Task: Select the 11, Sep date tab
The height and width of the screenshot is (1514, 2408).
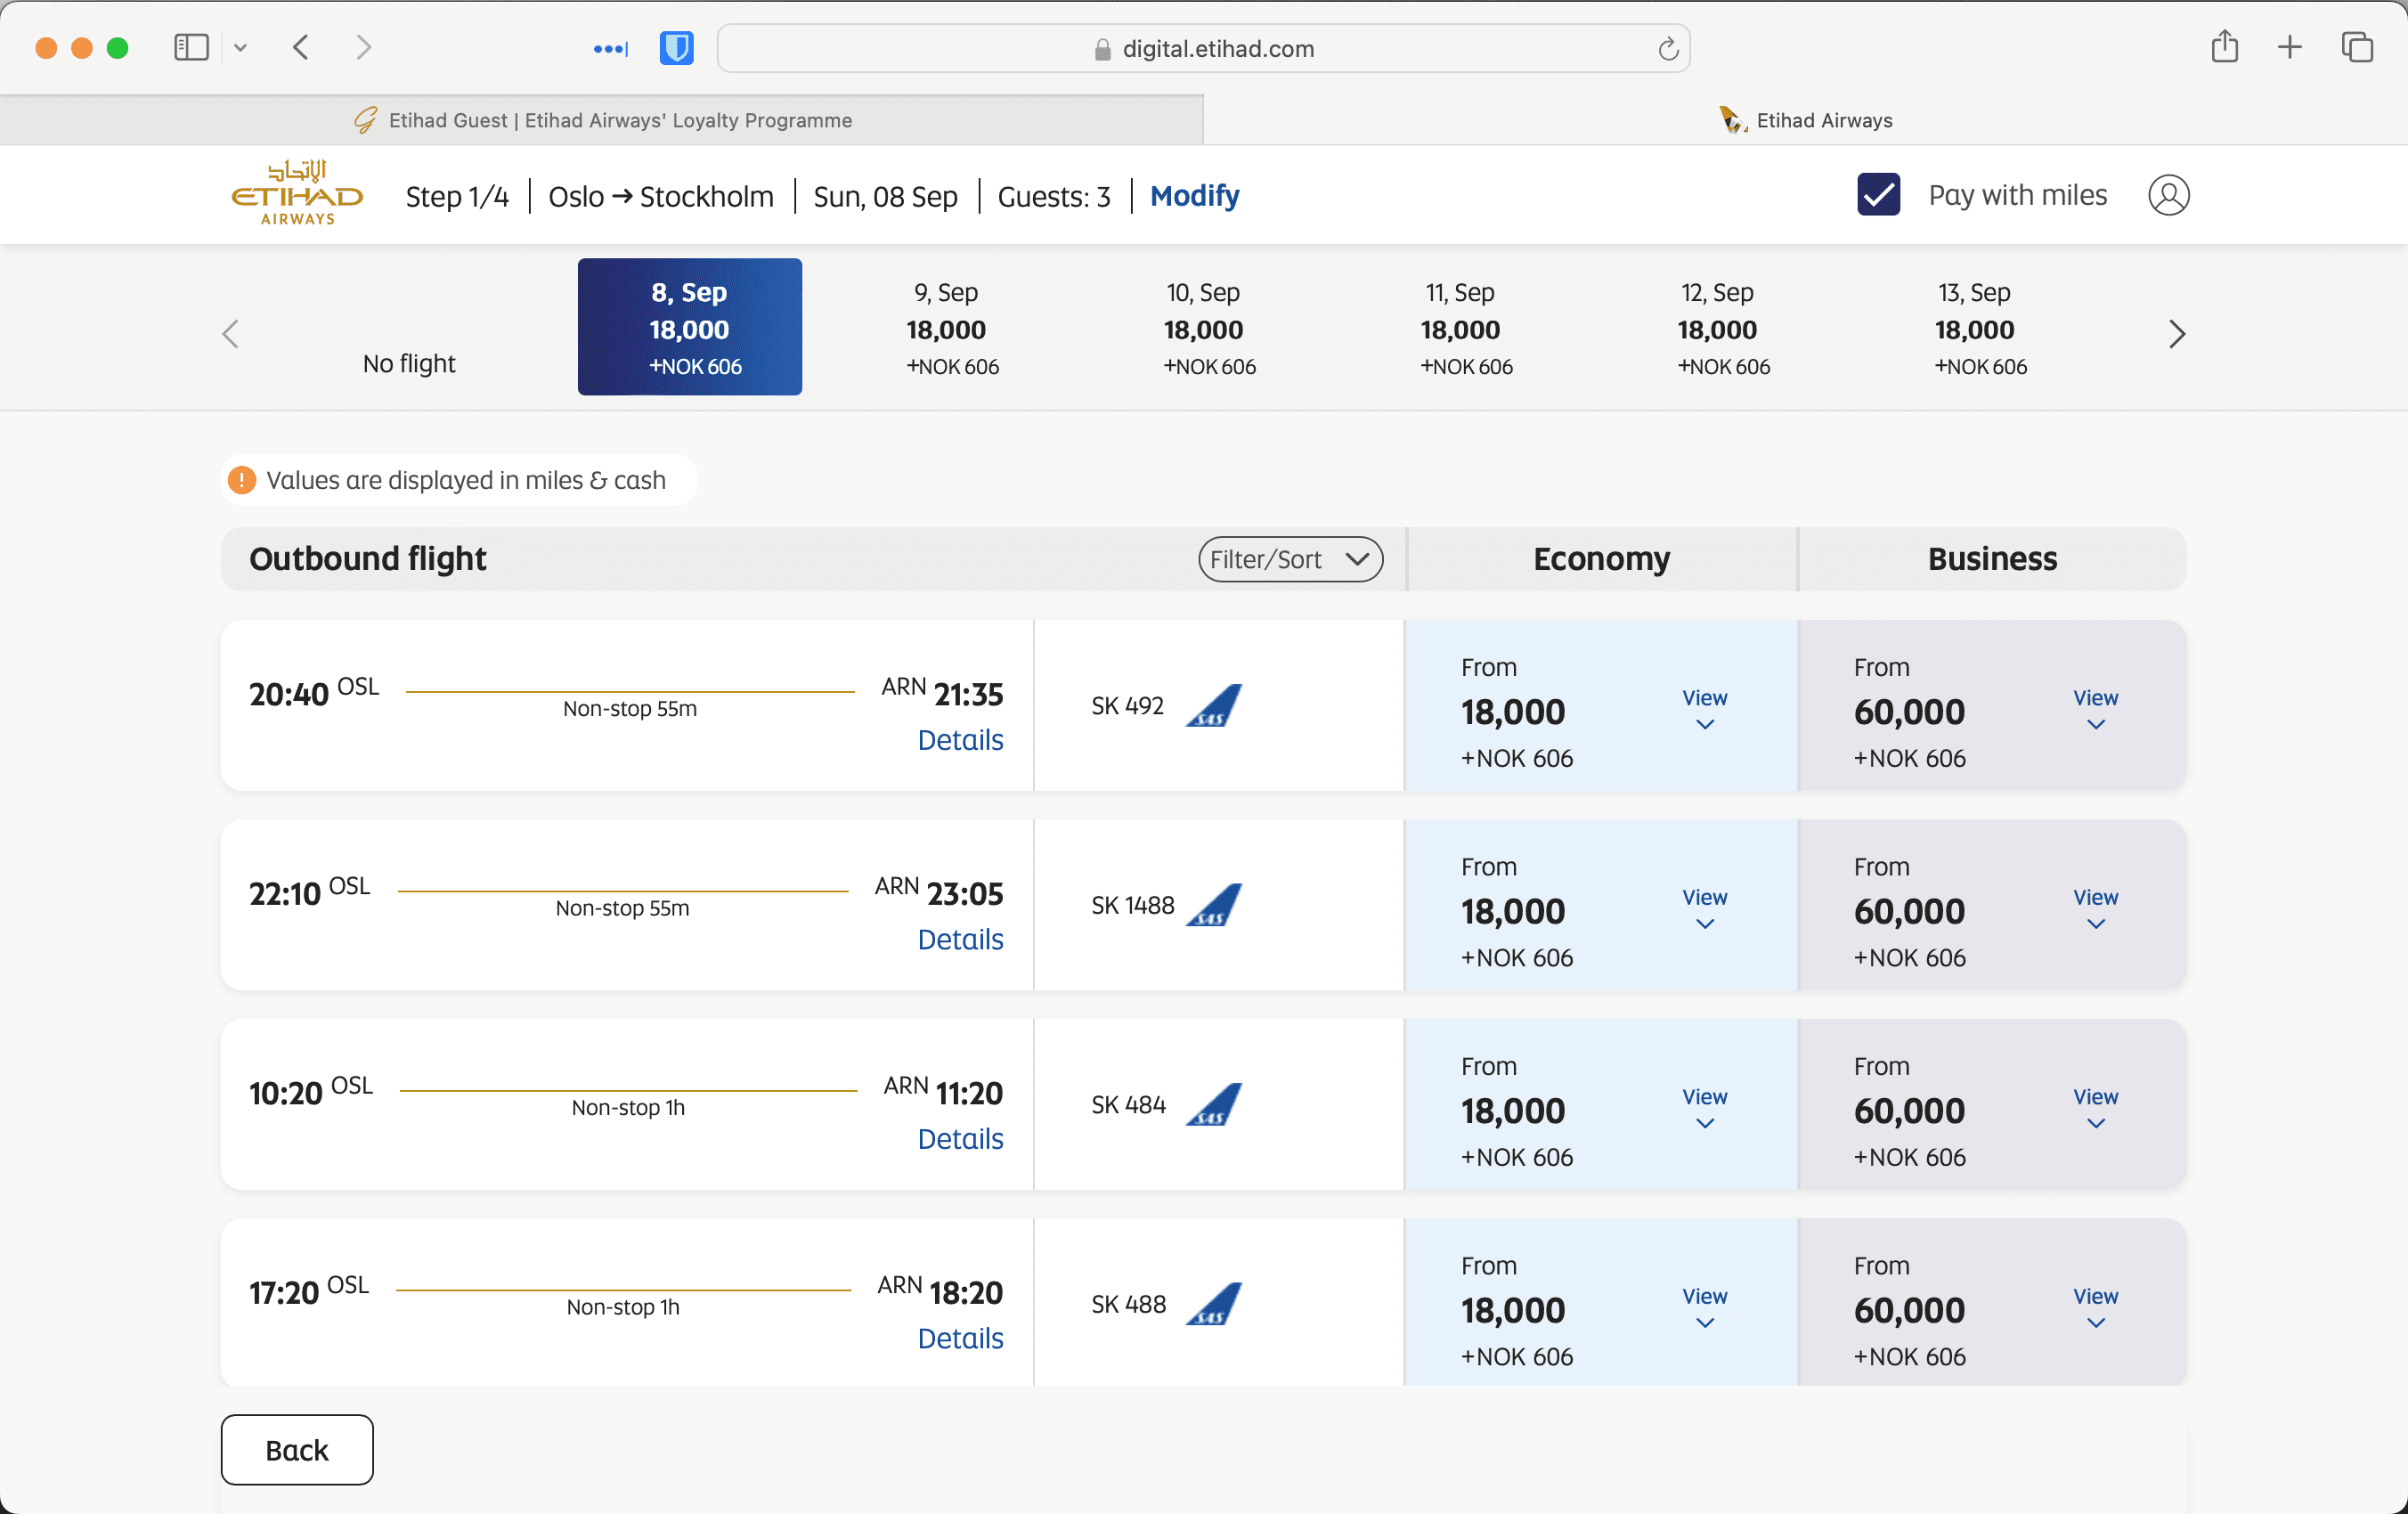Action: tap(1460, 327)
